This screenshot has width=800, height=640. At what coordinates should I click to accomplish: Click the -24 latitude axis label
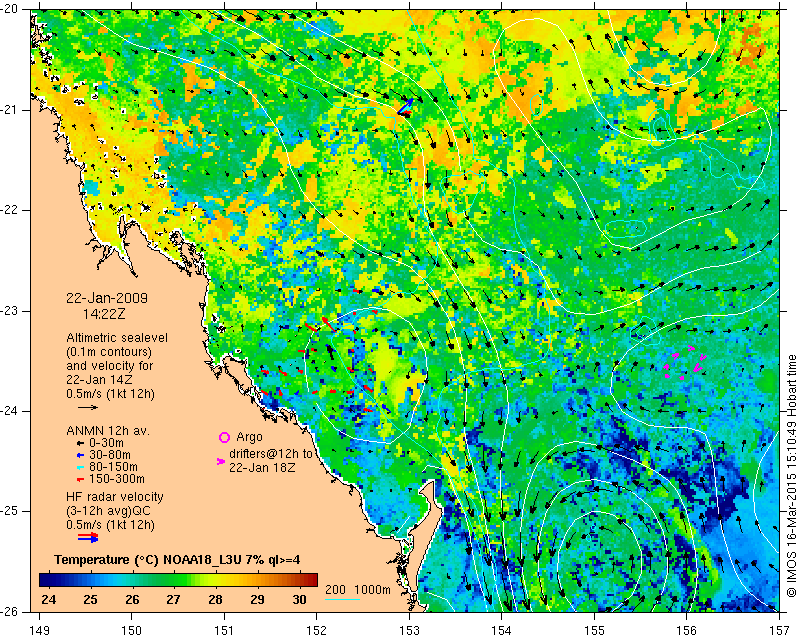(11, 411)
